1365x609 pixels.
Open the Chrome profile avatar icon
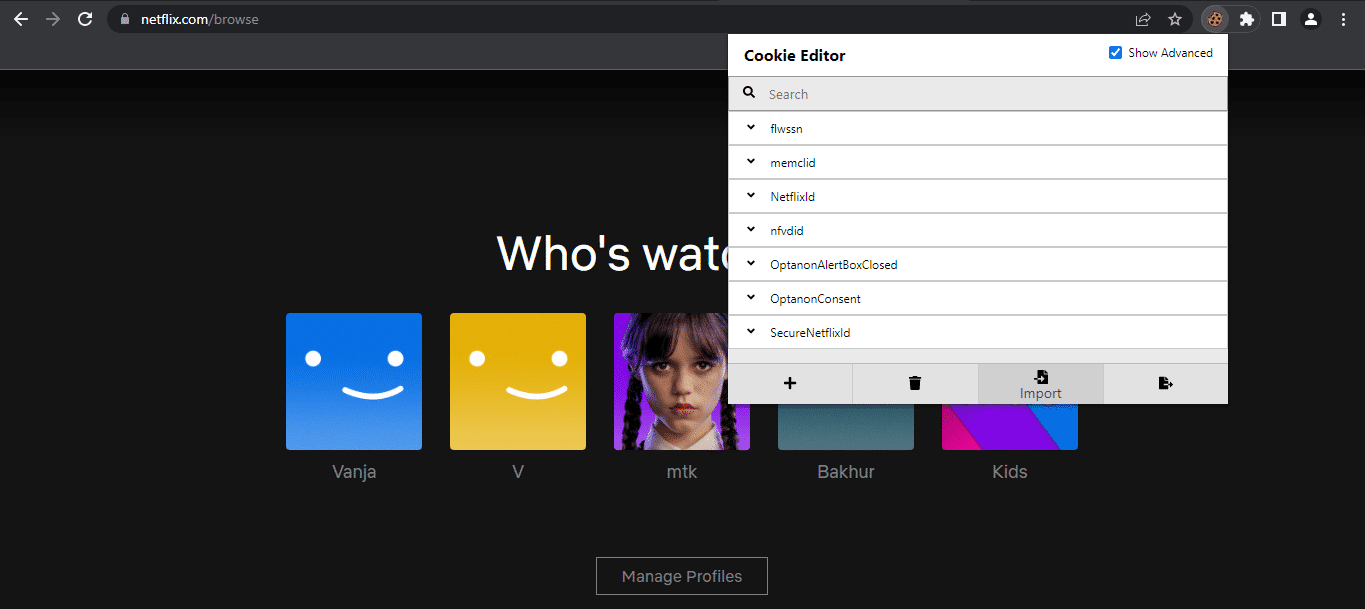tap(1310, 19)
